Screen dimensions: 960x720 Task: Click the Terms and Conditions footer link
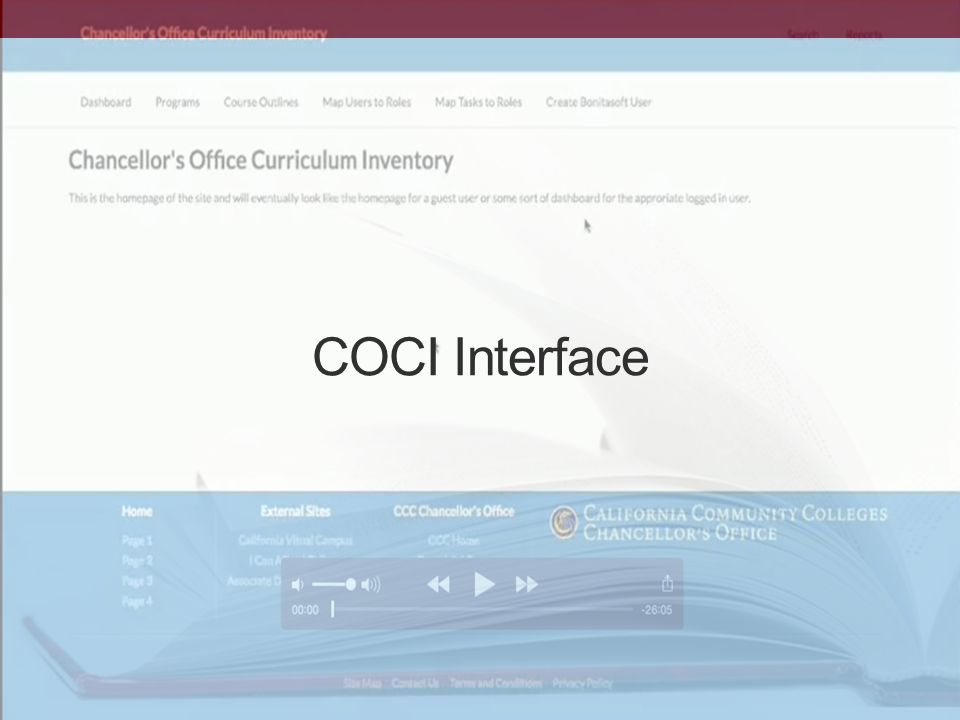[x=496, y=683]
